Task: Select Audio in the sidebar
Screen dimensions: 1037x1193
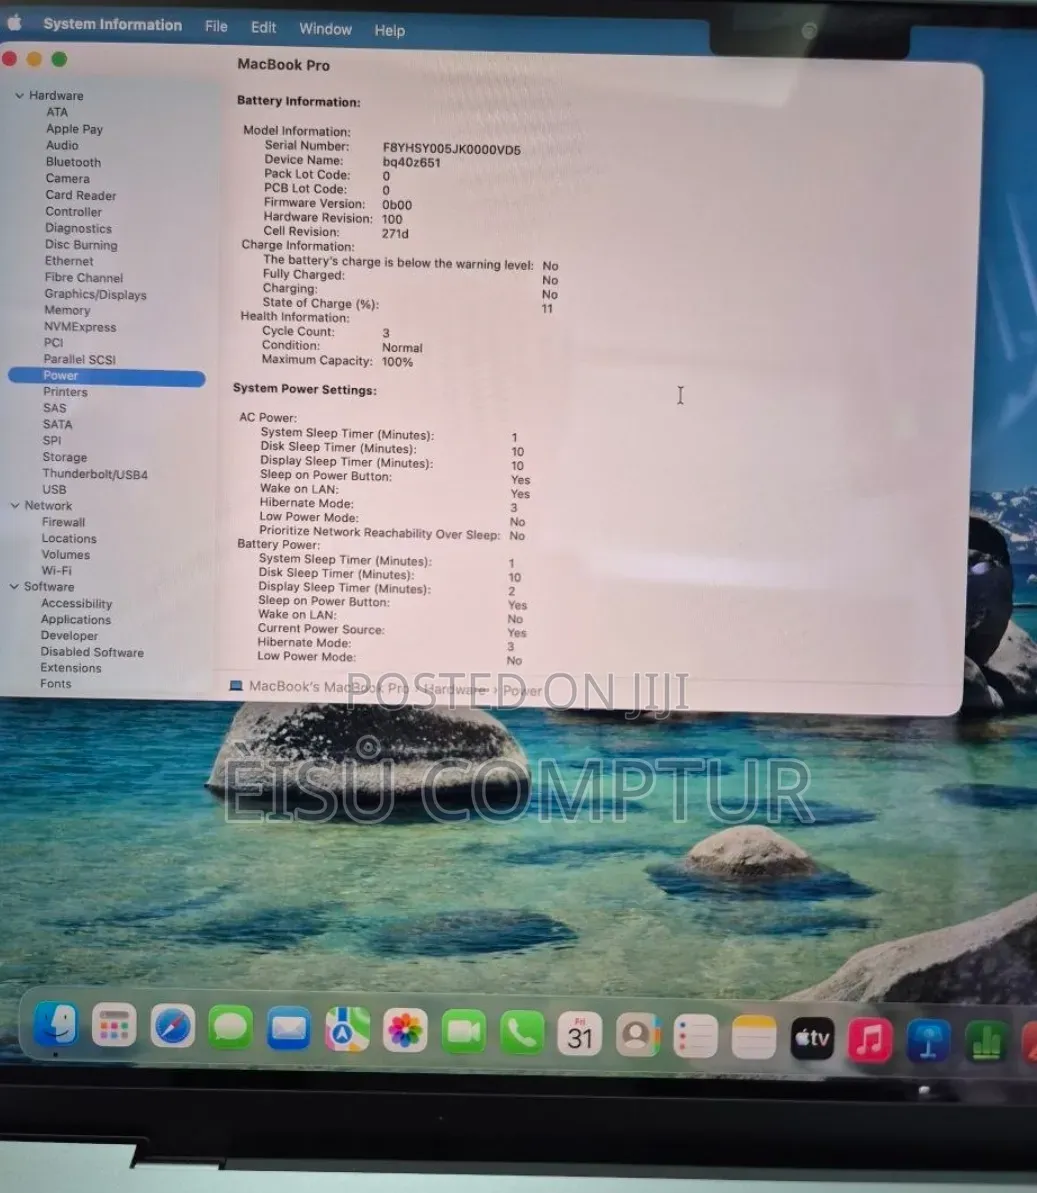Action: (x=62, y=145)
